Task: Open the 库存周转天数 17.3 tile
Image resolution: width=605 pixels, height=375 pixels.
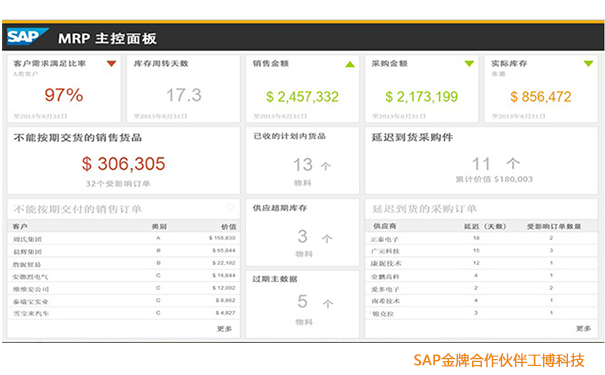Action: tap(183, 89)
